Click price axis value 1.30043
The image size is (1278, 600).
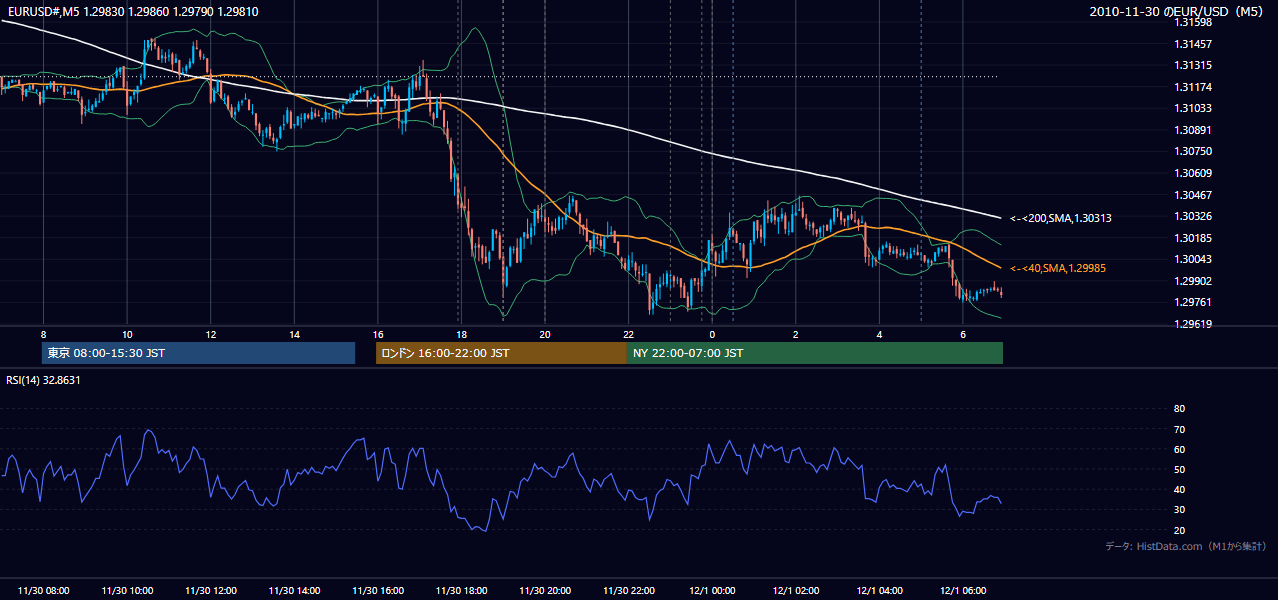(1193, 259)
